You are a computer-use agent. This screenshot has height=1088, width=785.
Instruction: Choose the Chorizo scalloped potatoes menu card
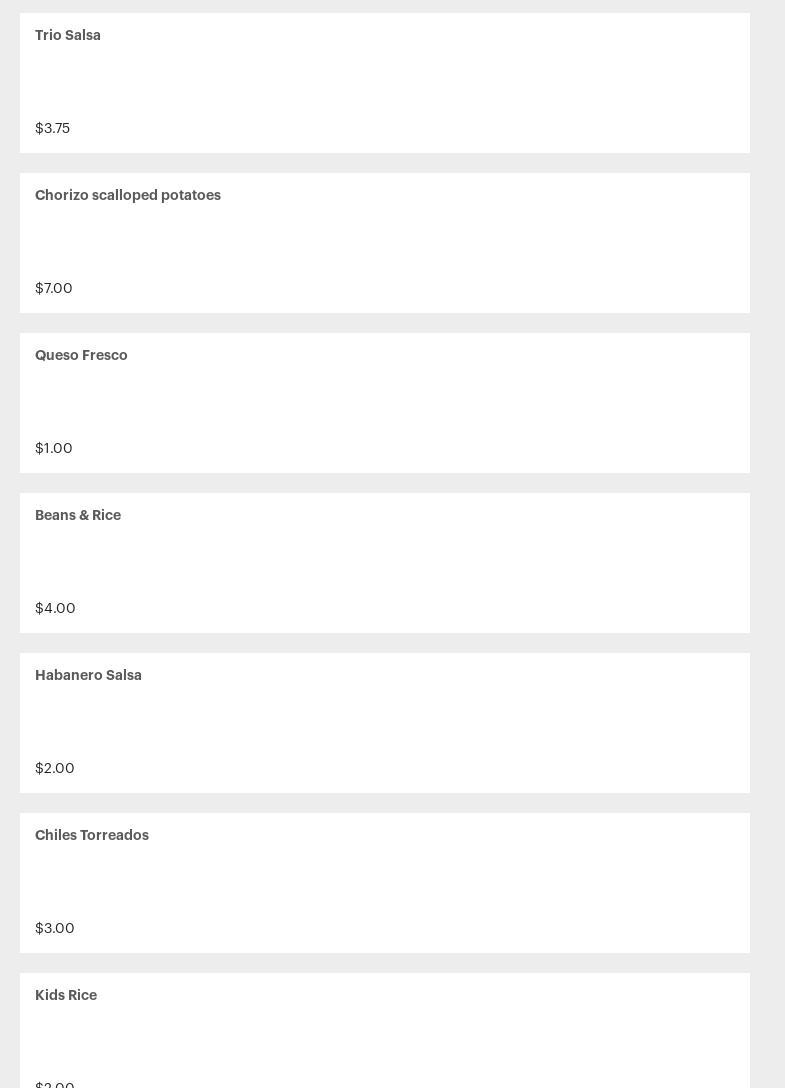click(384, 242)
